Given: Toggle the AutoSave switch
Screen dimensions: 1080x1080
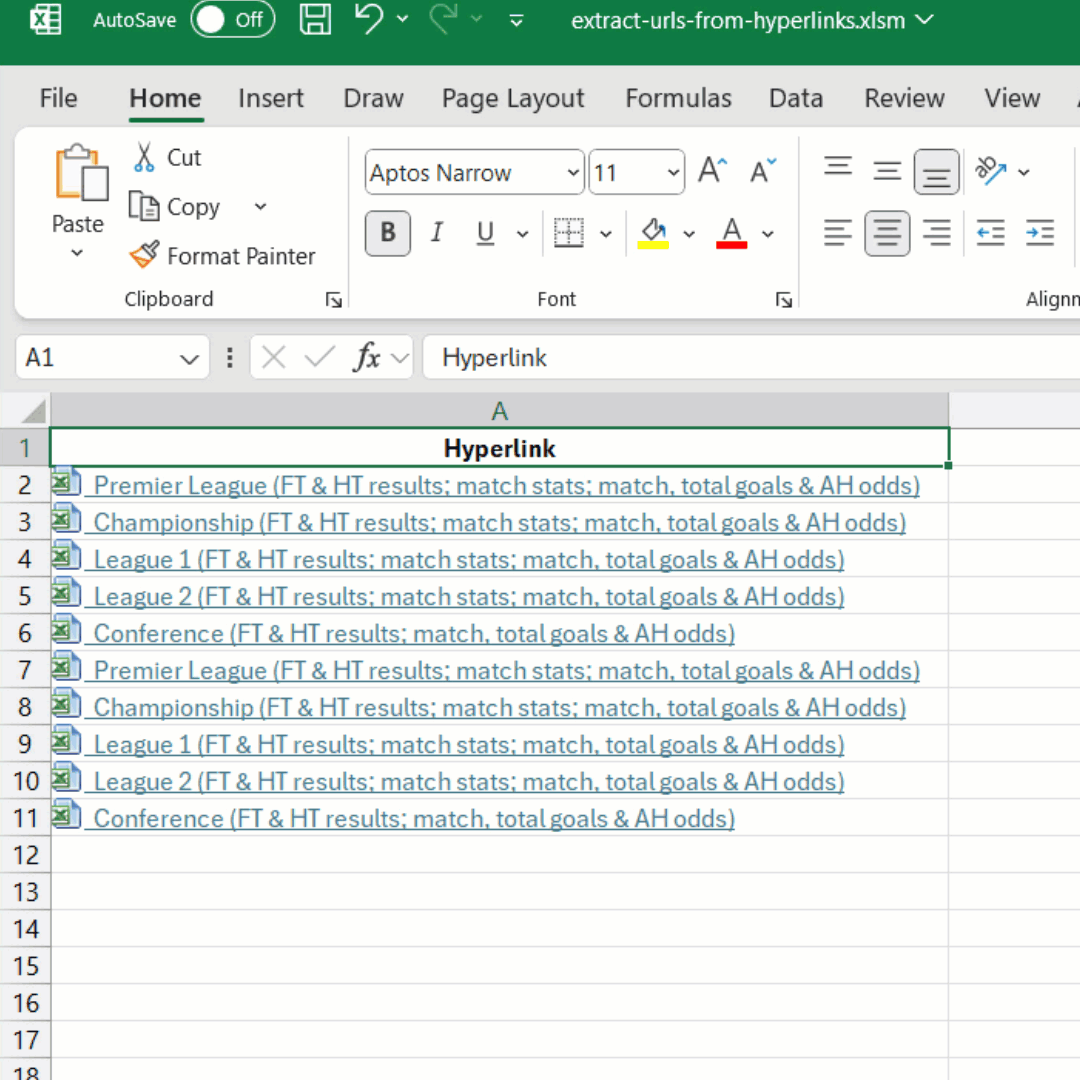Looking at the screenshot, I should click(x=233, y=19).
